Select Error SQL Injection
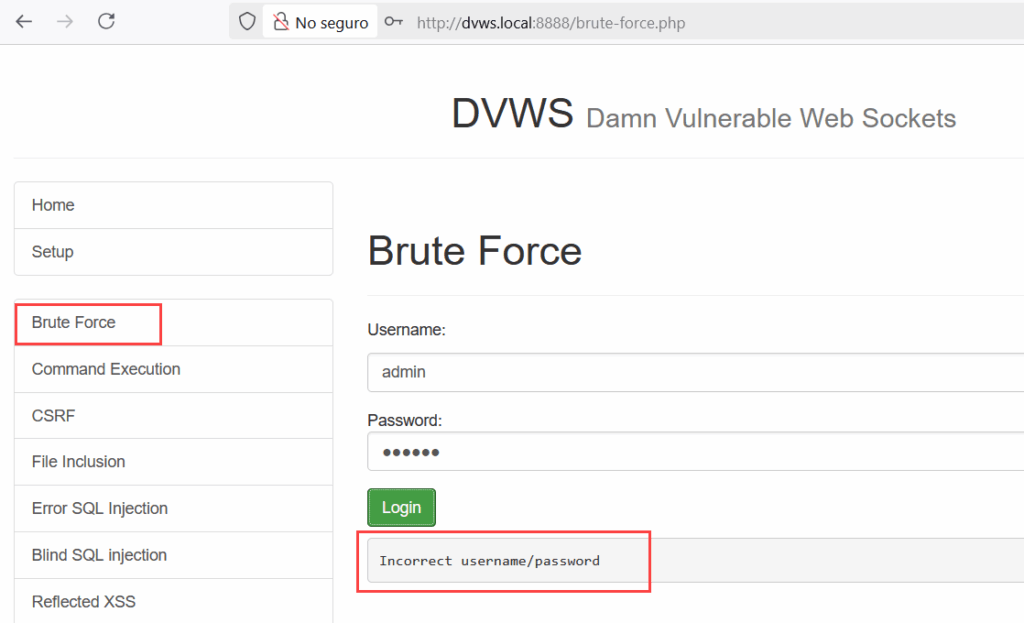Viewport: 1024px width, 623px height. click(174, 509)
